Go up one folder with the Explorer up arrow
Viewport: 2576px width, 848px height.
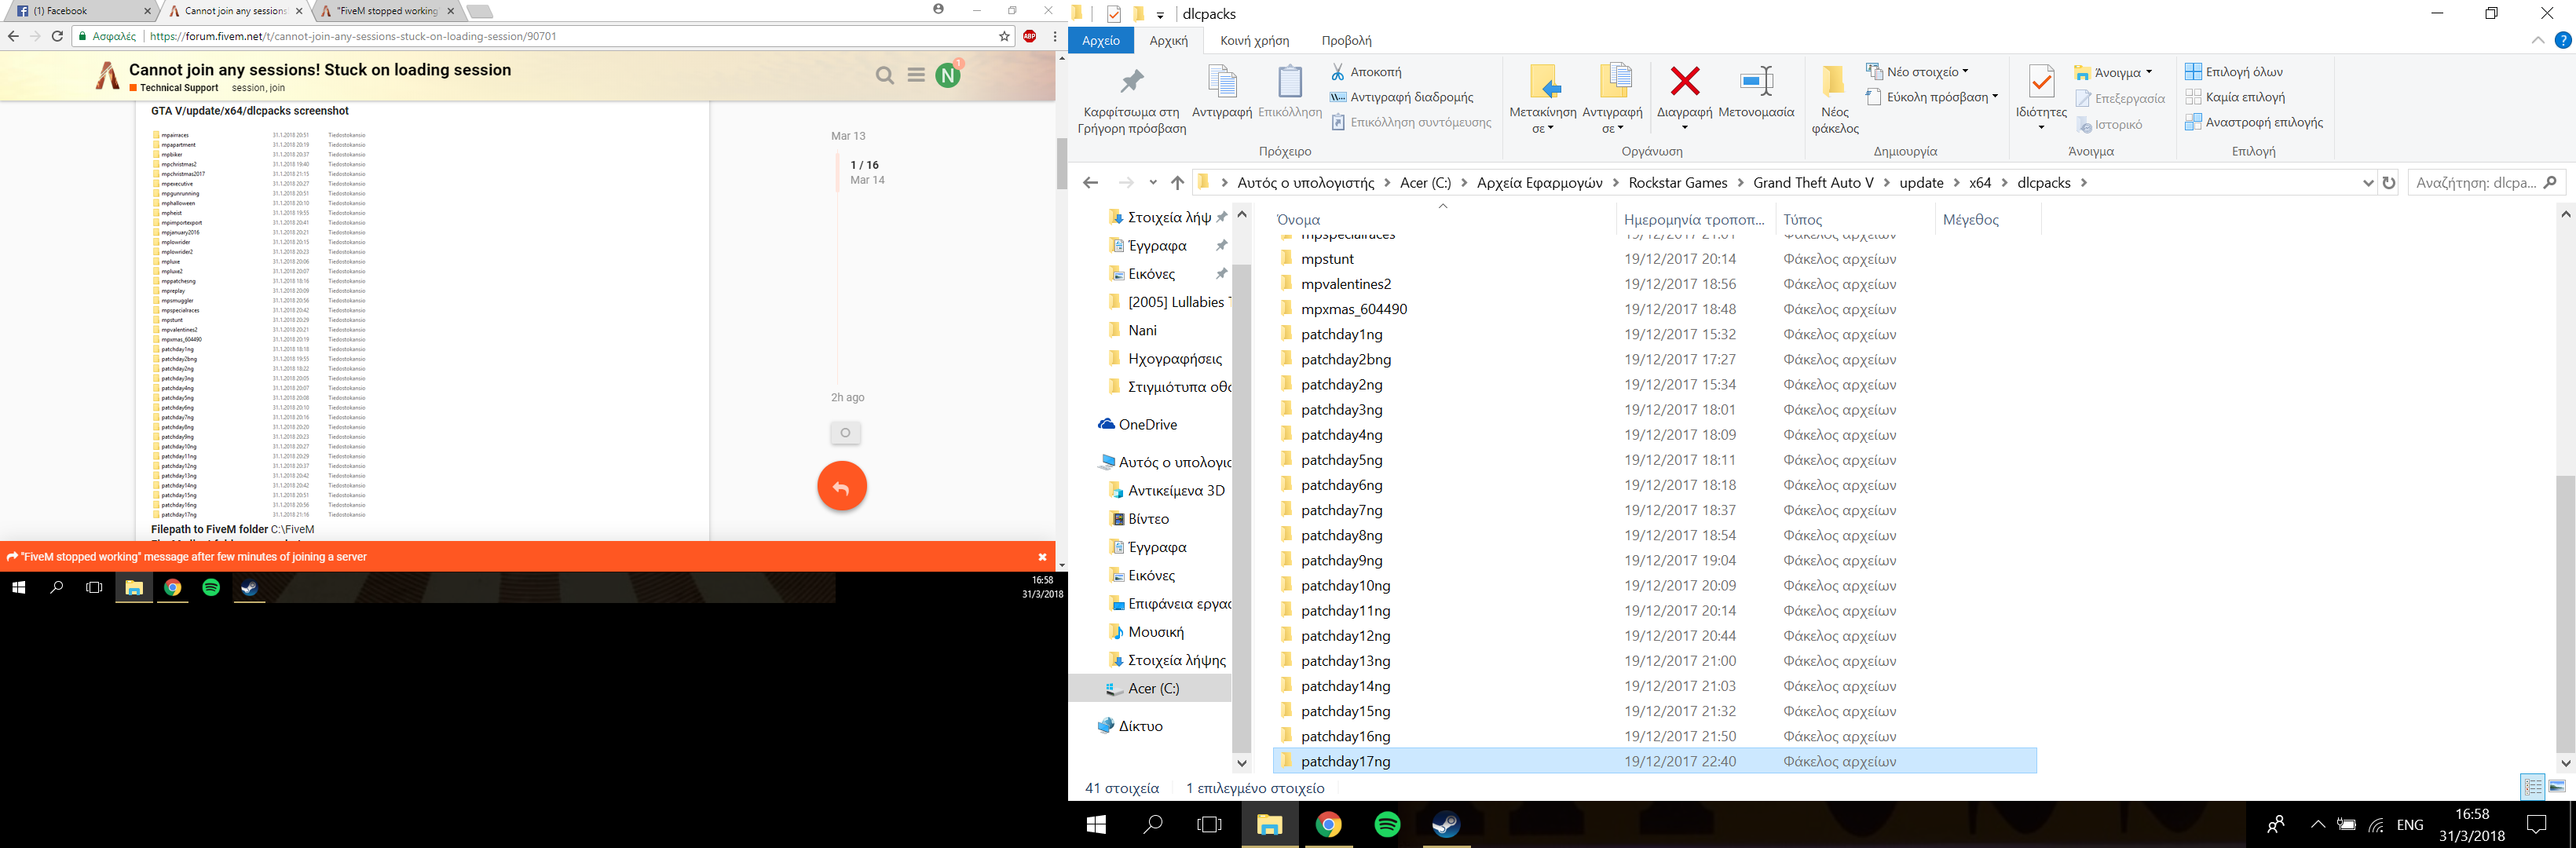pyautogui.click(x=1177, y=183)
